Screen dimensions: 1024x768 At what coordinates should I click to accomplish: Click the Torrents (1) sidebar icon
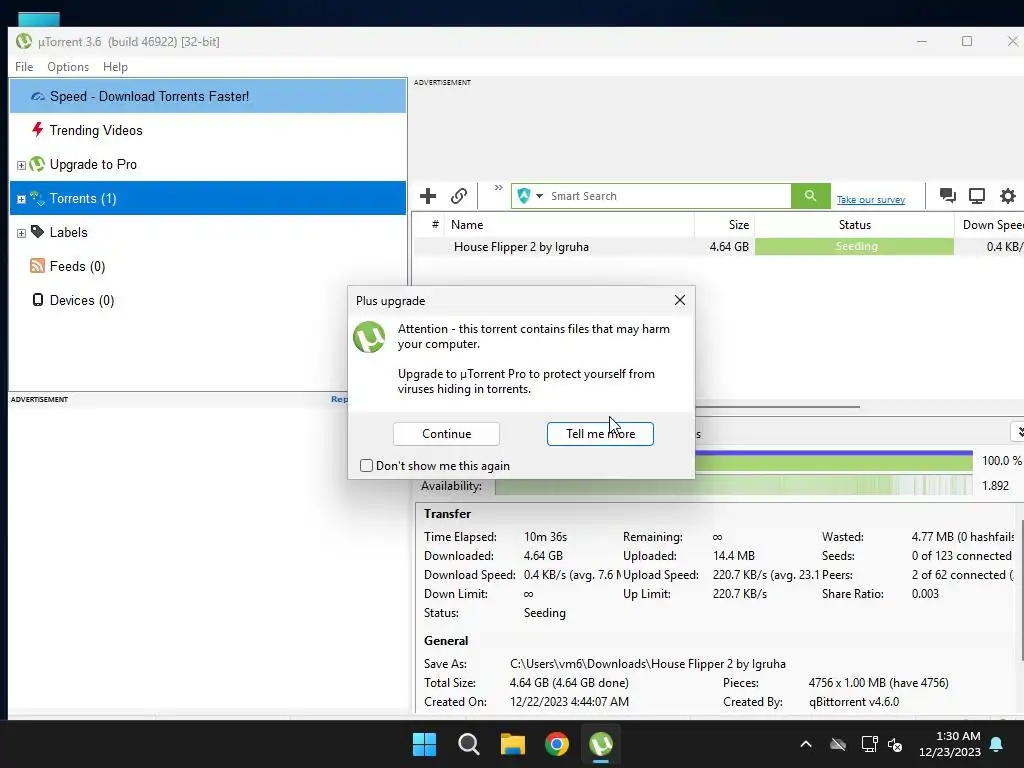coord(37,198)
